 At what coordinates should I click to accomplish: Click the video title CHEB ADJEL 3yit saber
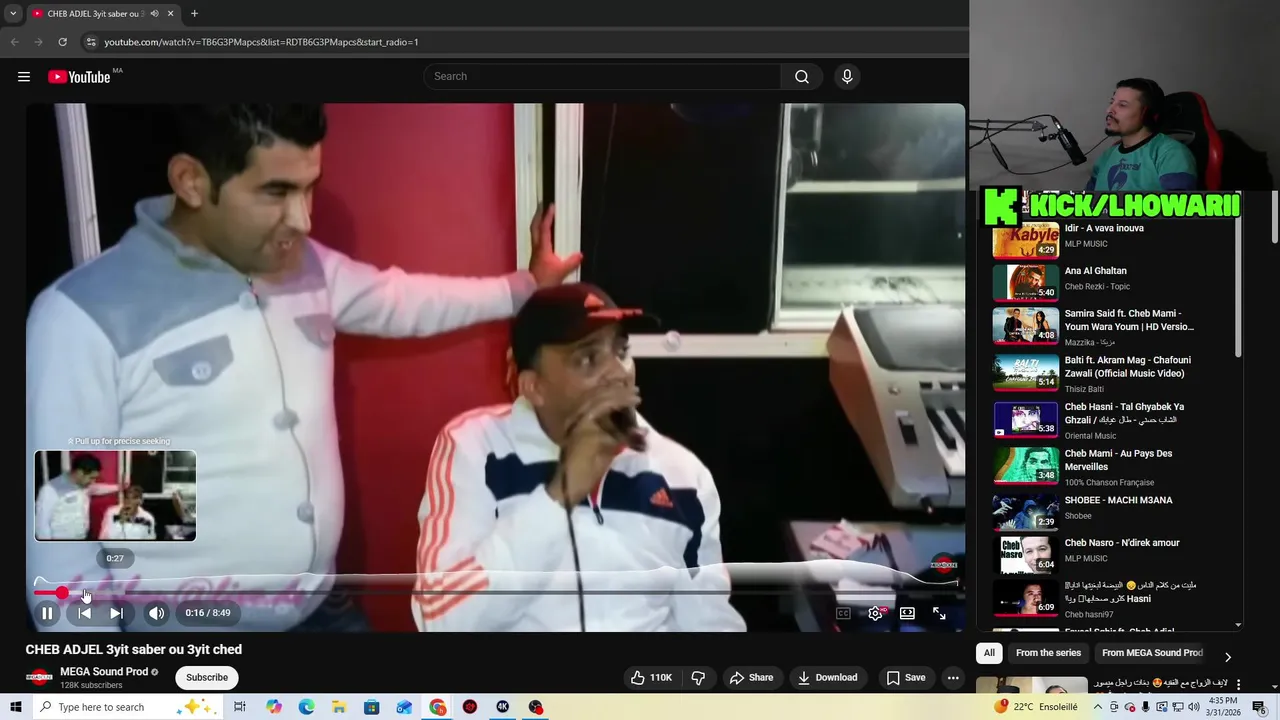click(x=134, y=649)
